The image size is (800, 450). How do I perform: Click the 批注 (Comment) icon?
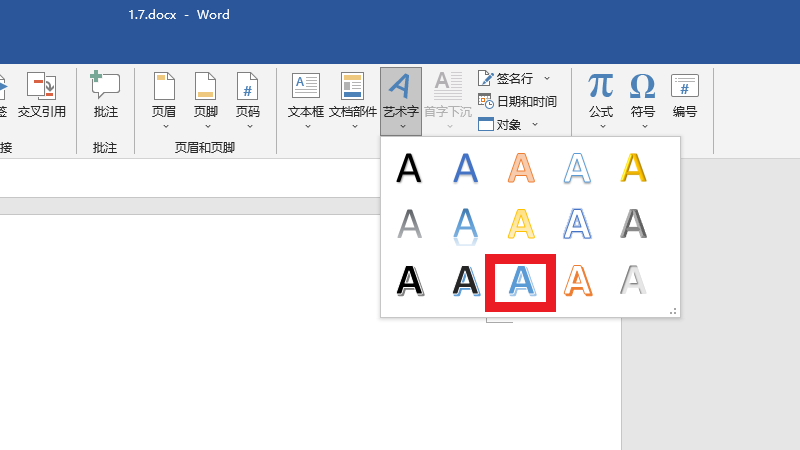(105, 96)
